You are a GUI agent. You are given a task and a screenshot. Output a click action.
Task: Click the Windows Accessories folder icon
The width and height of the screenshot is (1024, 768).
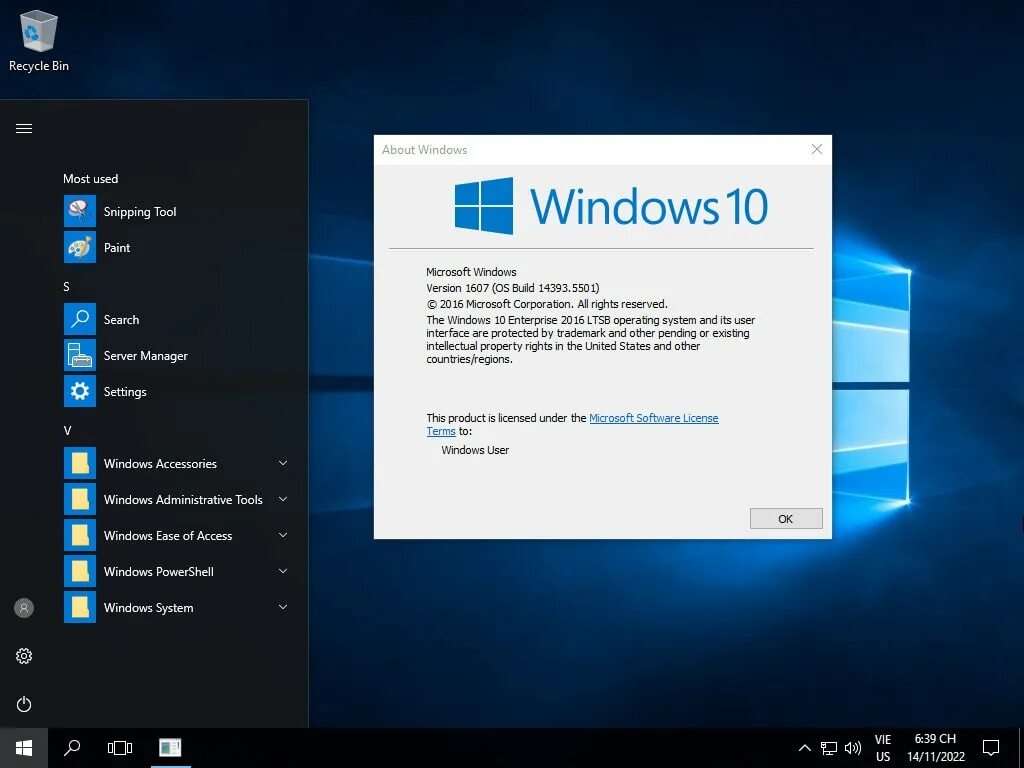pos(80,463)
